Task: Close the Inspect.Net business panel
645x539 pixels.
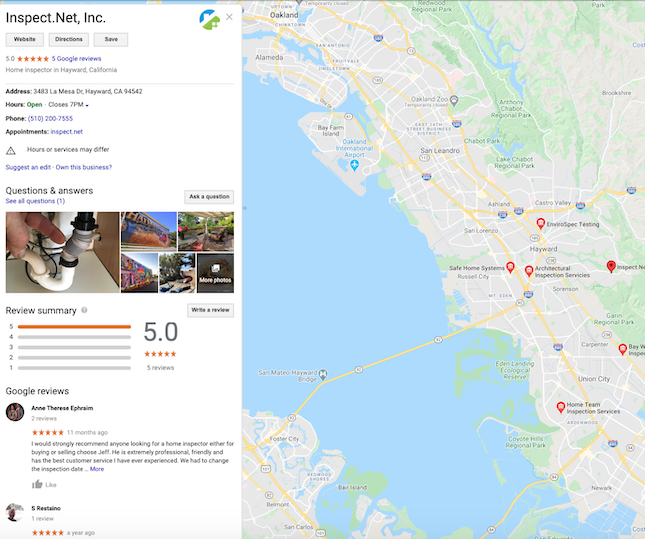Action: (x=229, y=17)
